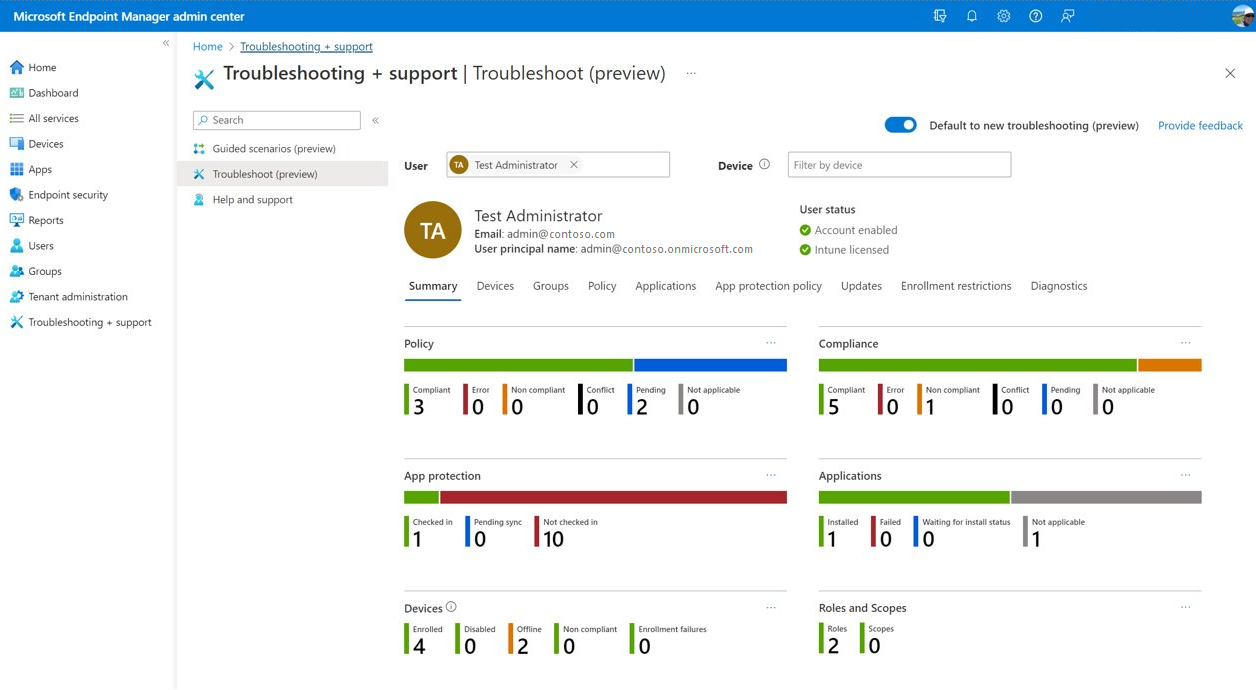Click App protection red bar segment

613,497
